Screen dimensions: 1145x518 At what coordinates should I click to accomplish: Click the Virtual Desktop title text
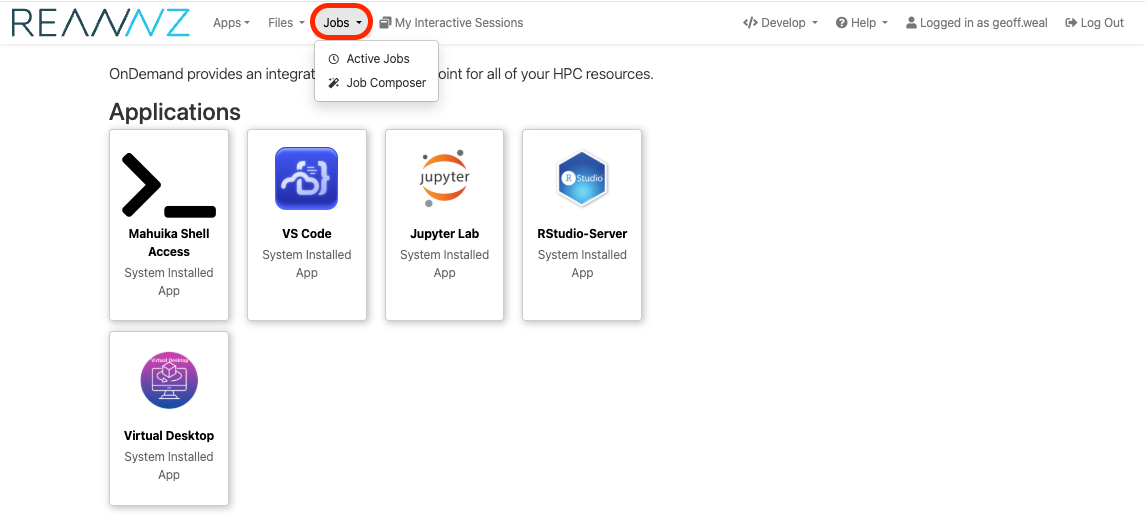[x=169, y=435]
